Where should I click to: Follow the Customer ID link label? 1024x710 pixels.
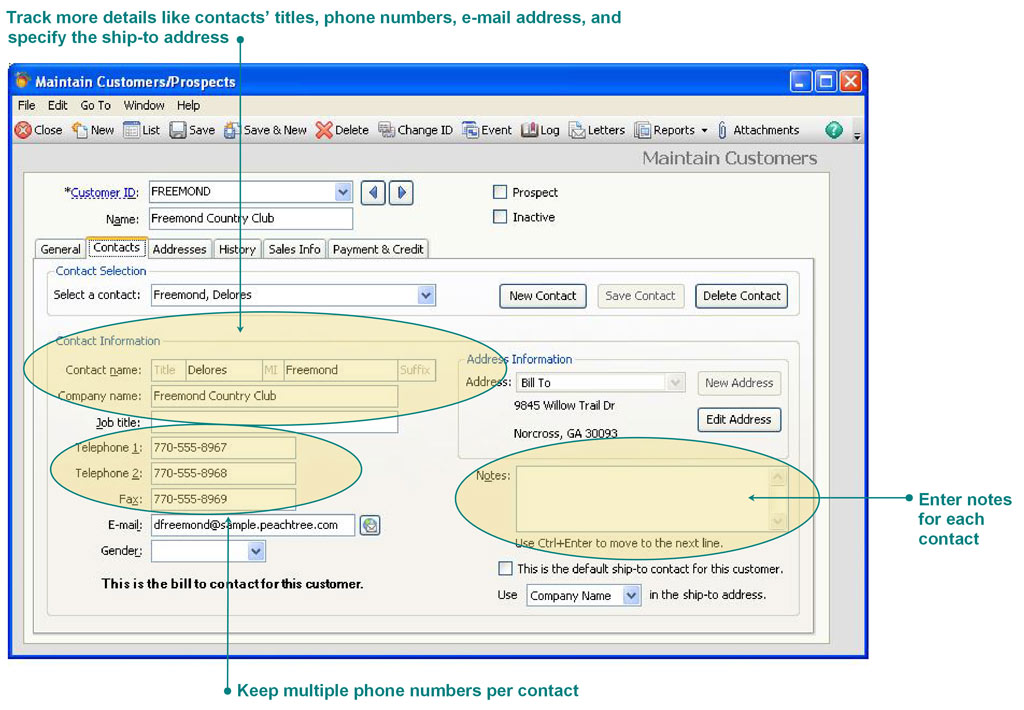104,193
